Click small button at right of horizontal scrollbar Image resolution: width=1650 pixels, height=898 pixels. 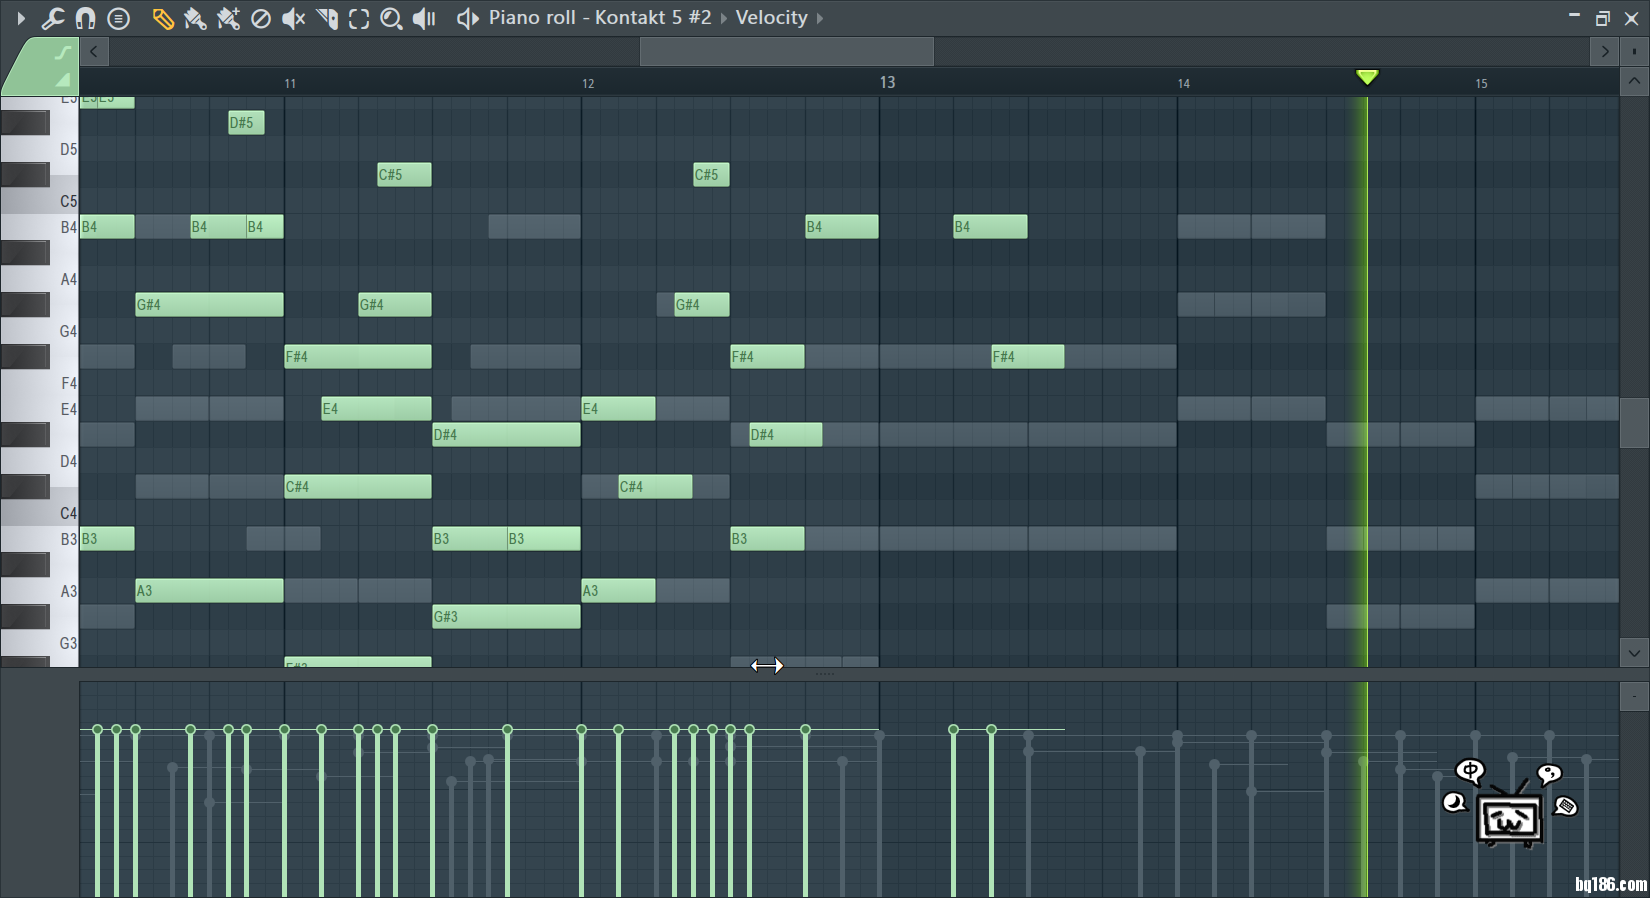tap(1634, 52)
